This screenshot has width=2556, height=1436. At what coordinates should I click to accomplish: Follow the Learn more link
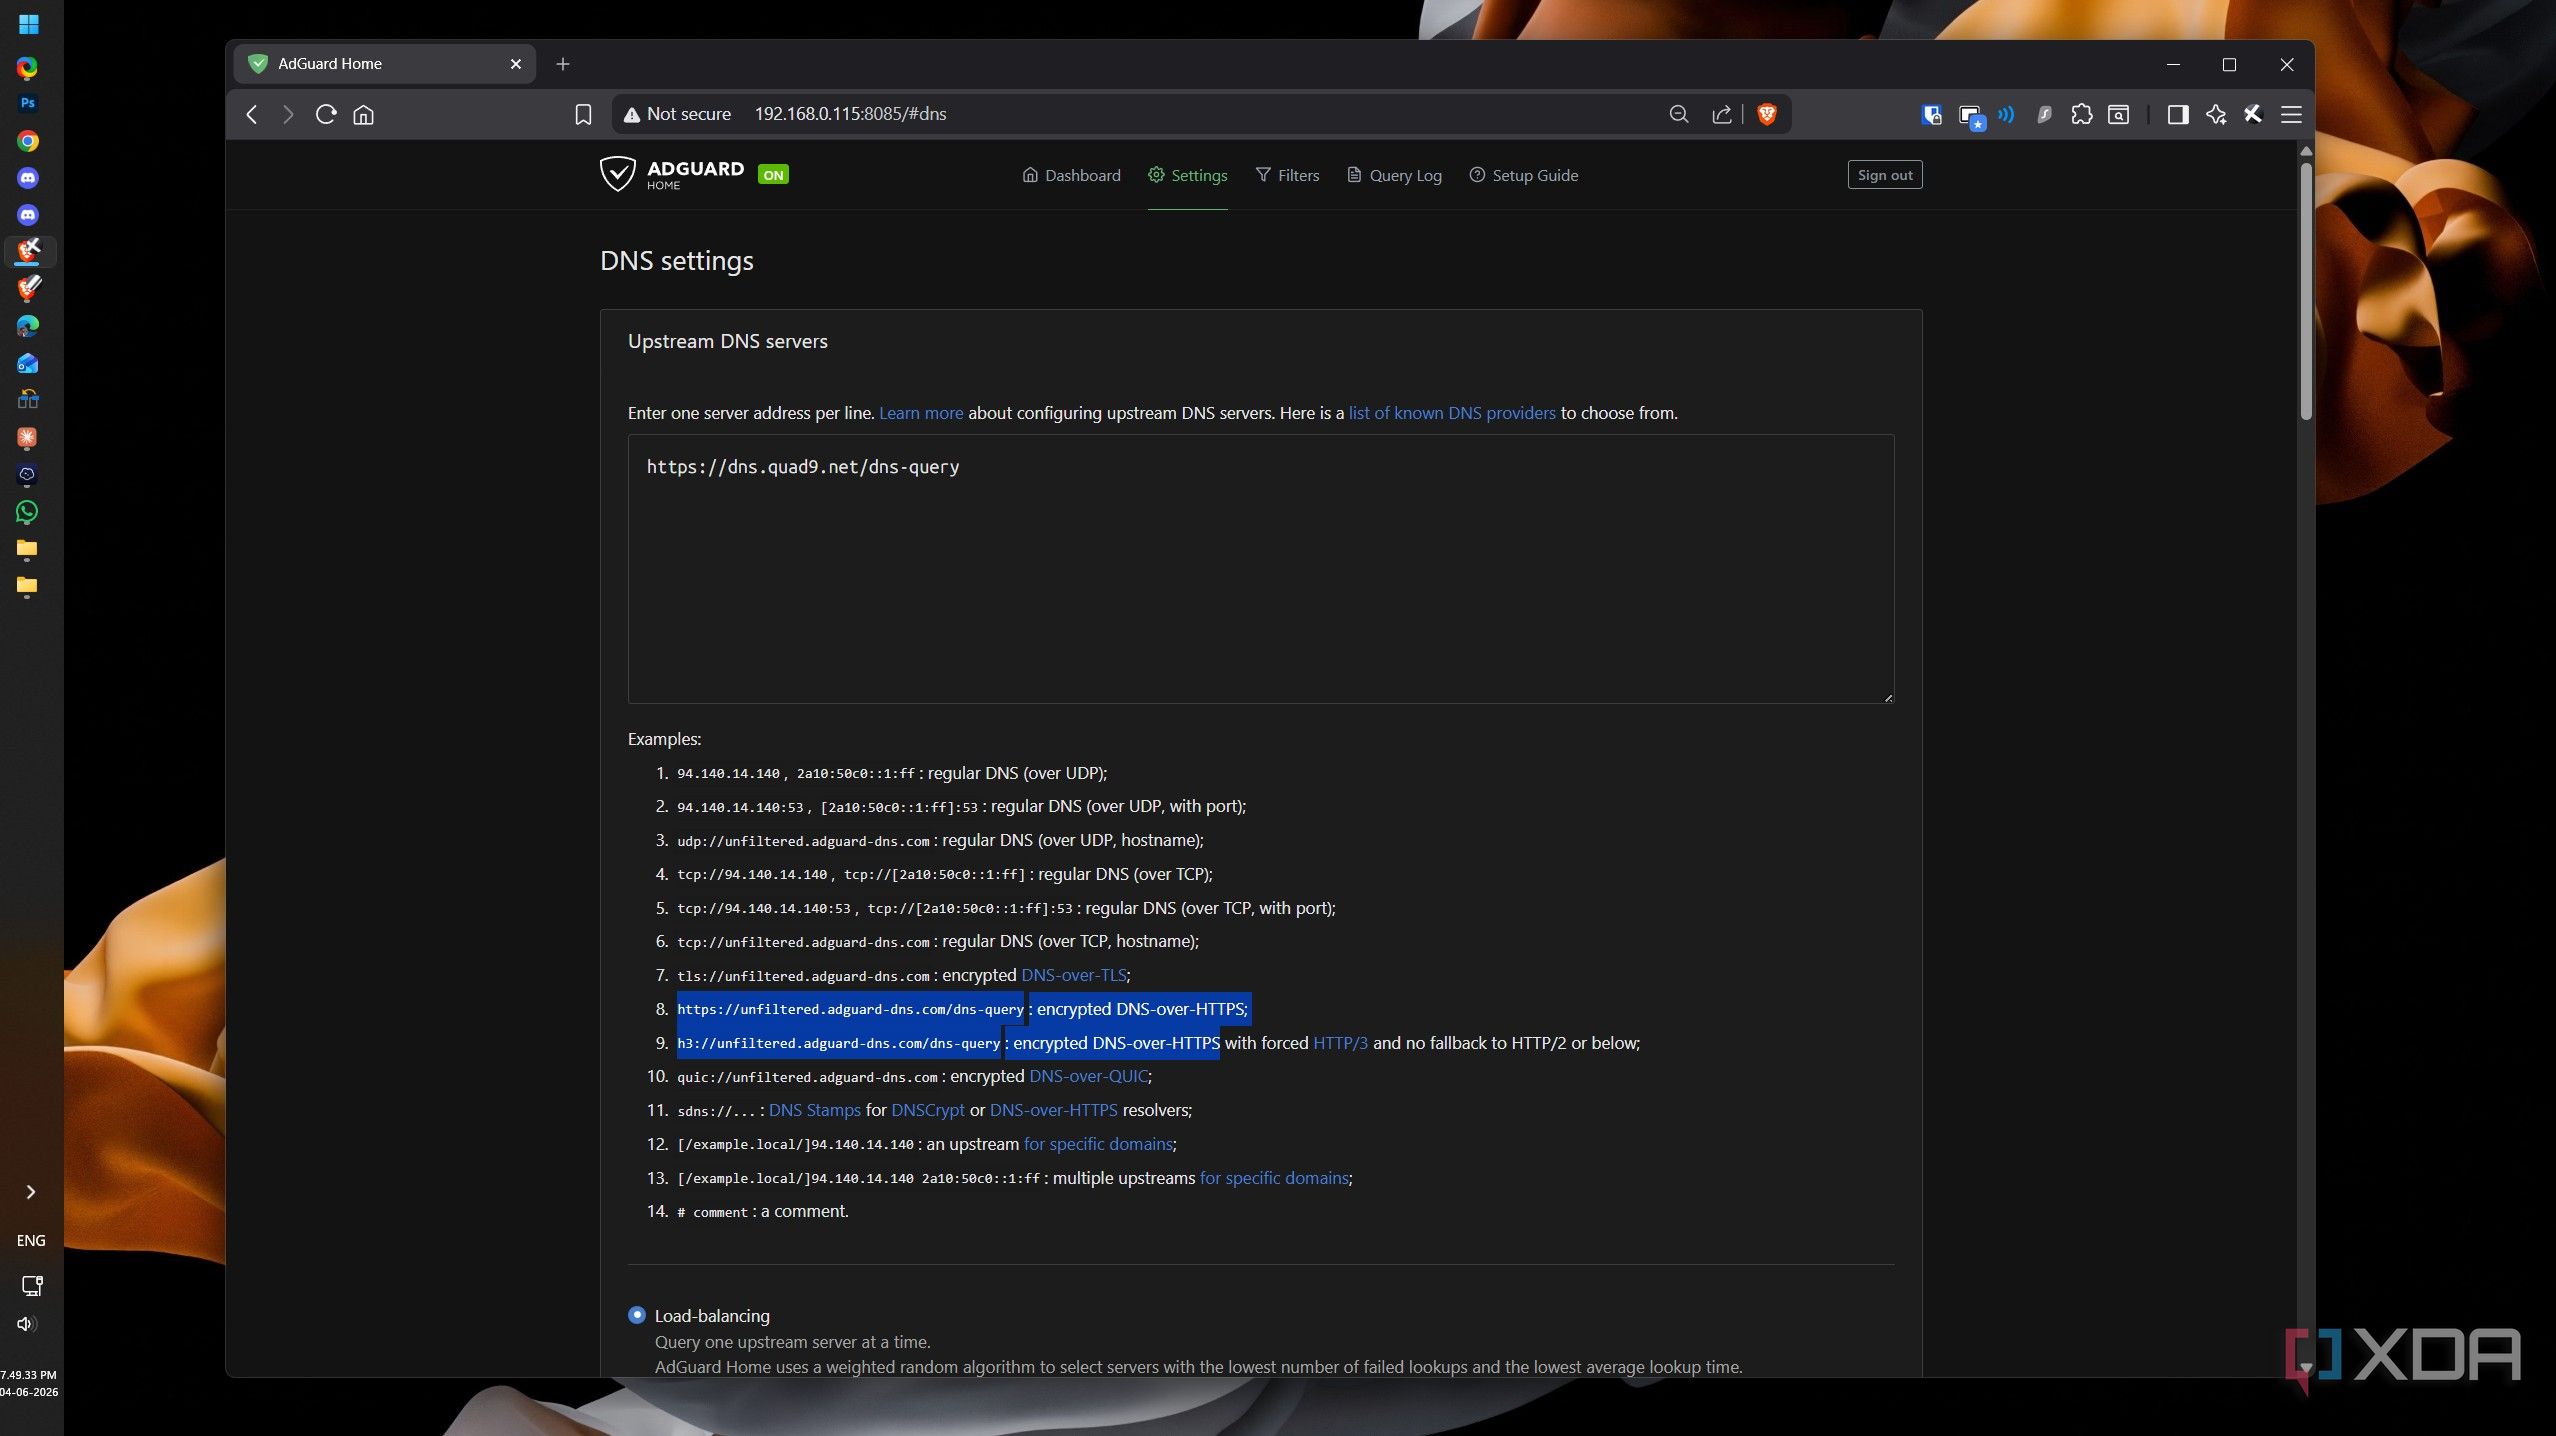[x=921, y=413]
